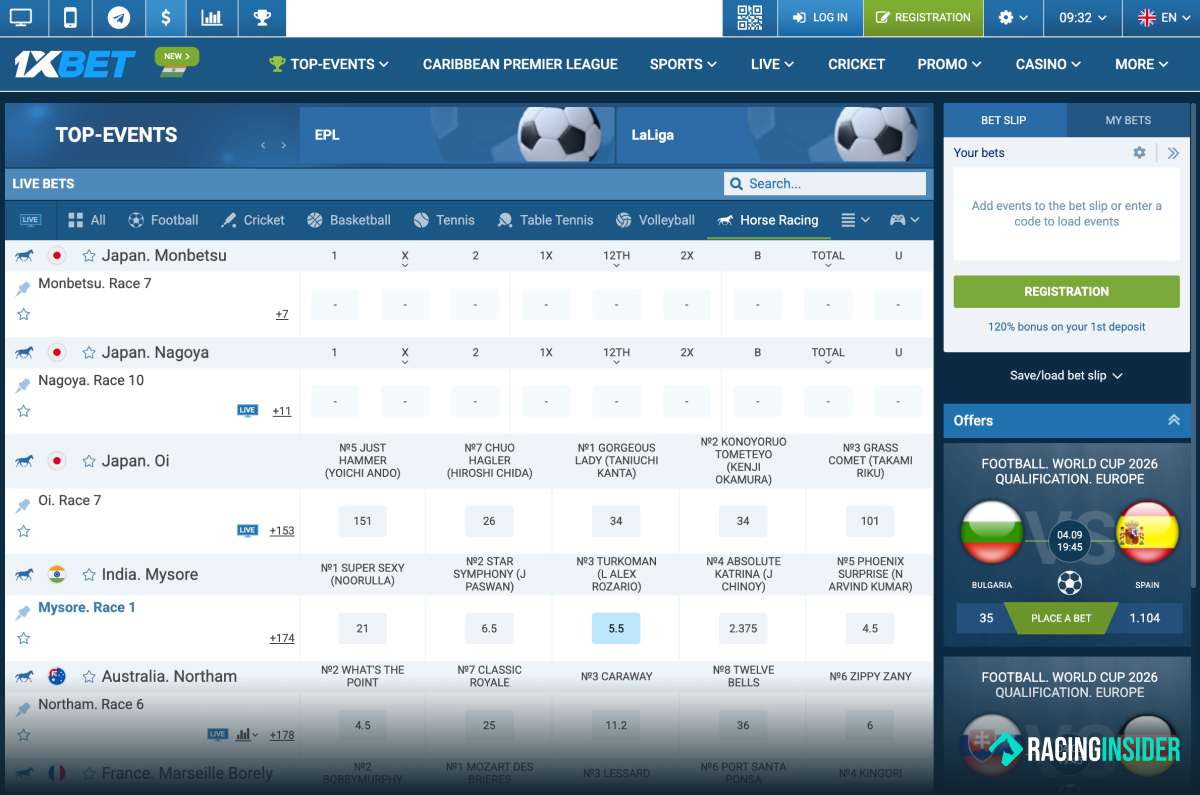Click the header REGISTRATION button
The width and height of the screenshot is (1200, 795).
coord(923,17)
